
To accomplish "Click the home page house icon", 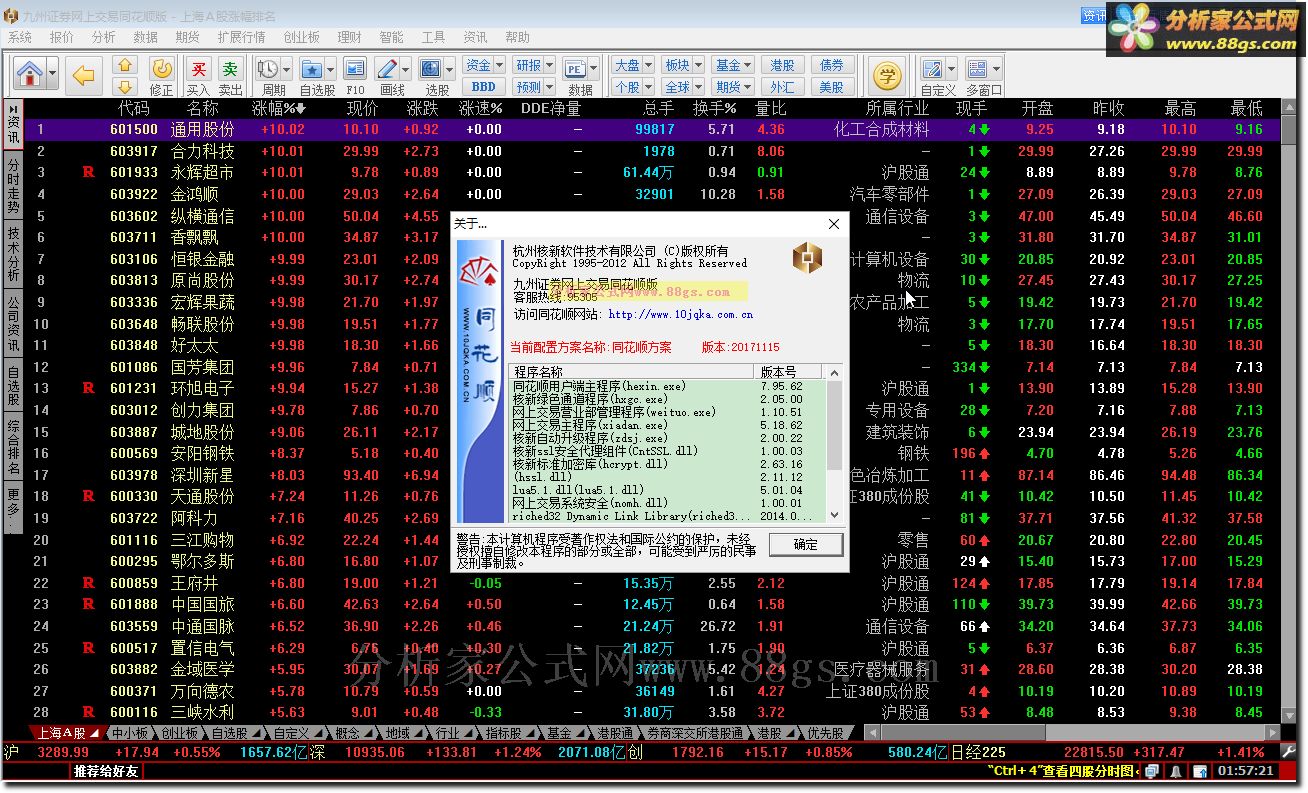I will pyautogui.click(x=29, y=74).
